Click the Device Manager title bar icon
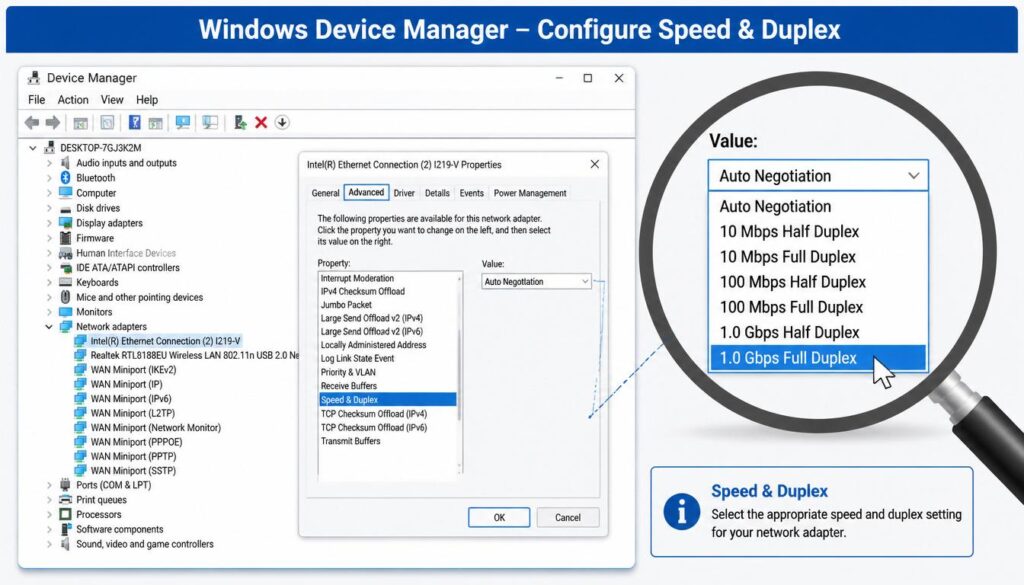This screenshot has width=1024, height=585. click(x=33, y=78)
